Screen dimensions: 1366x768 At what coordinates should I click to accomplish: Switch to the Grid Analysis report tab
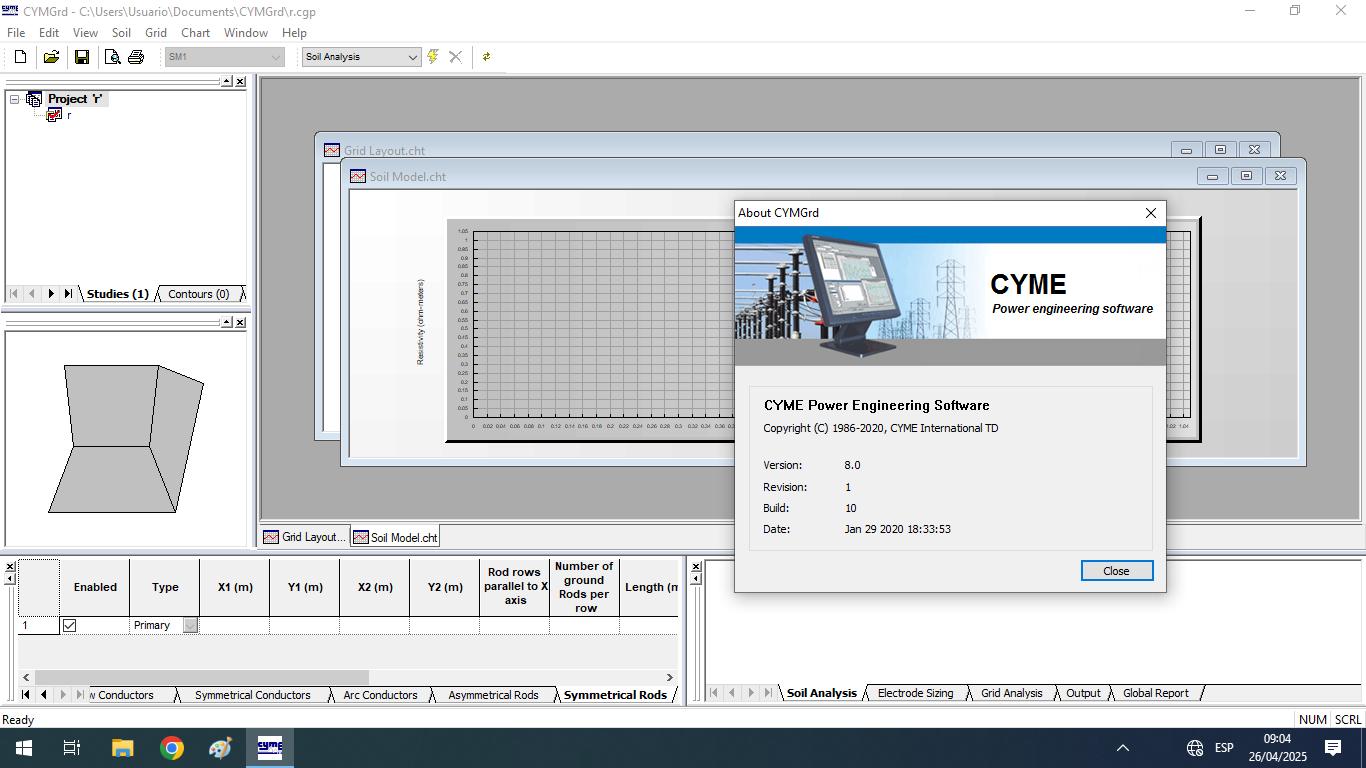pos(1011,693)
